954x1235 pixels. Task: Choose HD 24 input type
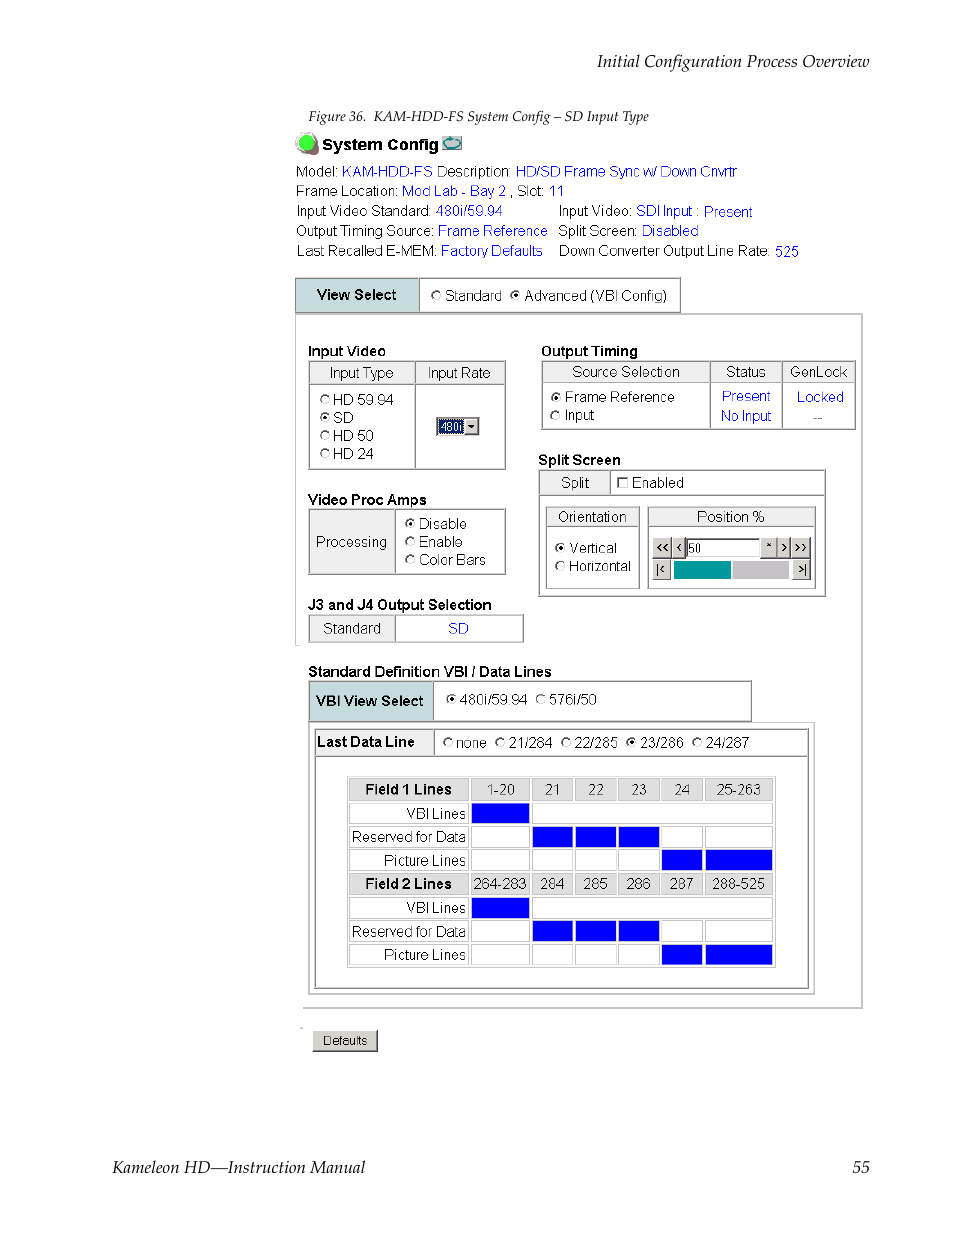tap(325, 453)
